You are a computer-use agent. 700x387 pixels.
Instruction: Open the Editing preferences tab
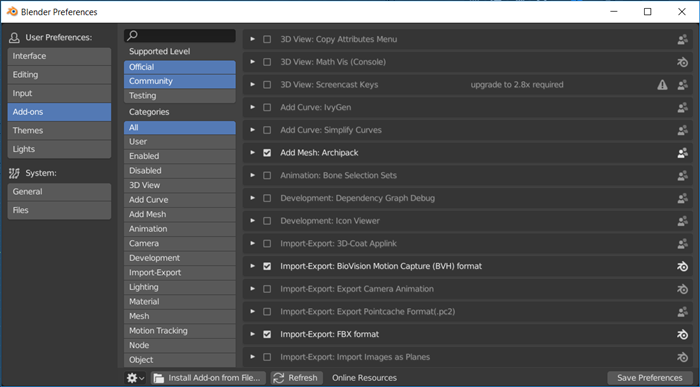point(59,75)
